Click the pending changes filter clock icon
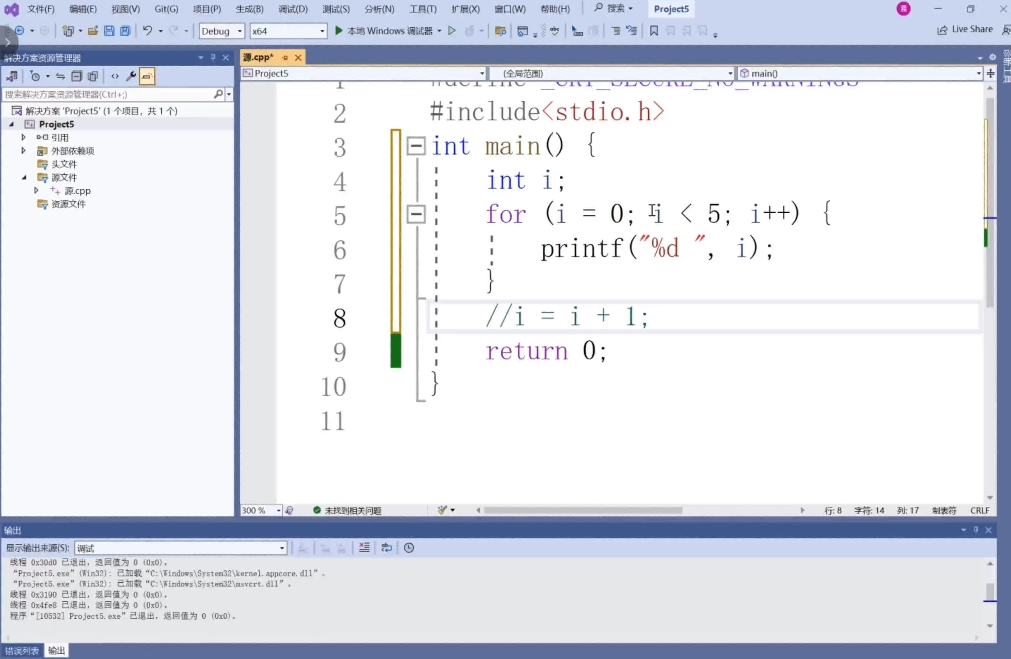The image size is (1011, 659). coord(35,76)
